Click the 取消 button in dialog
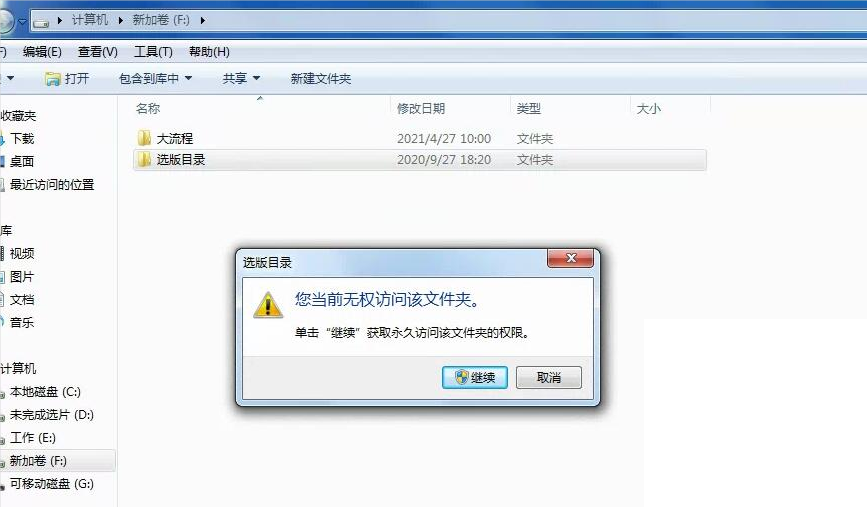867x507 pixels. coord(549,378)
